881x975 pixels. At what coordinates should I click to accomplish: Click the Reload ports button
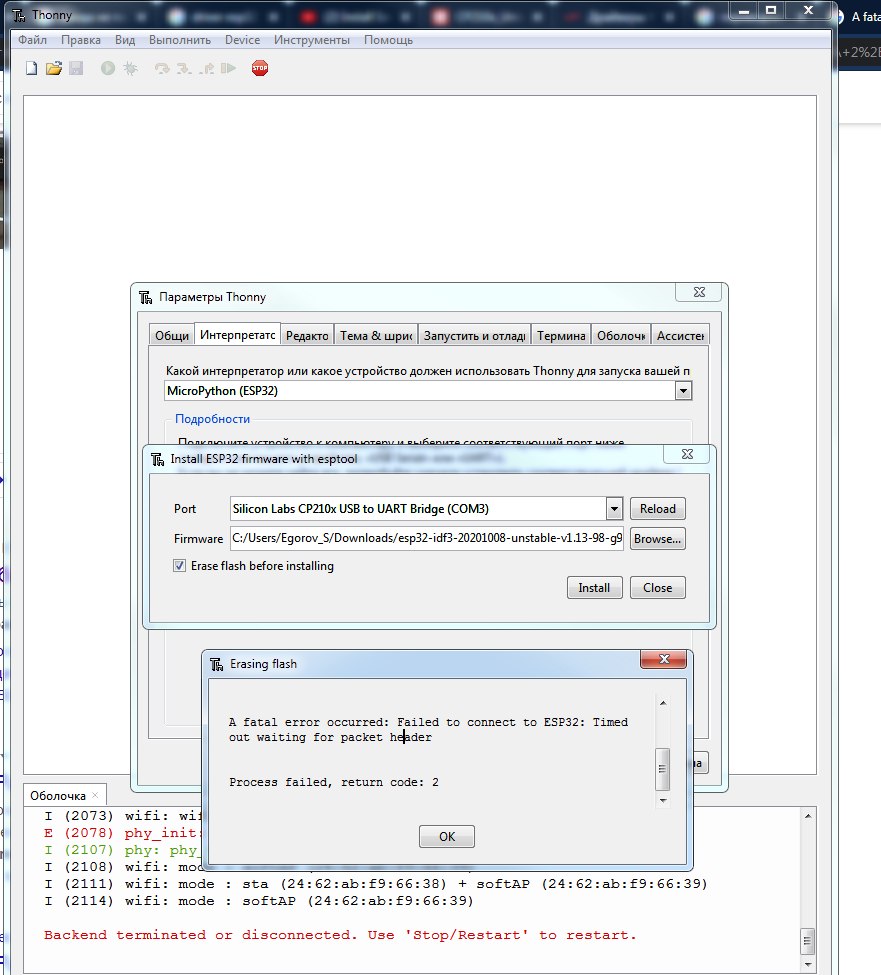click(658, 509)
